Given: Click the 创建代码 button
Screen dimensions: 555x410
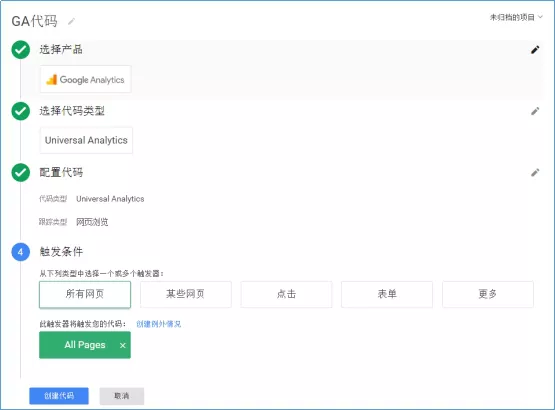Looking at the screenshot, I should (x=59, y=396).
